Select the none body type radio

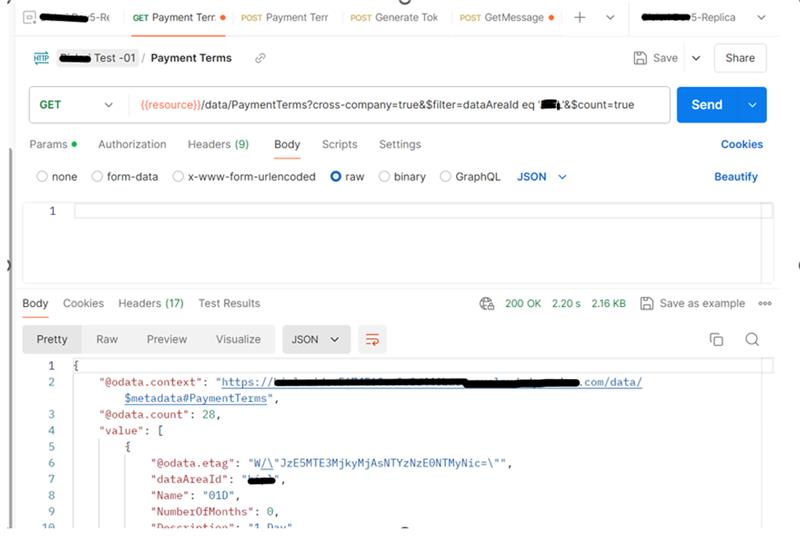tap(42, 177)
